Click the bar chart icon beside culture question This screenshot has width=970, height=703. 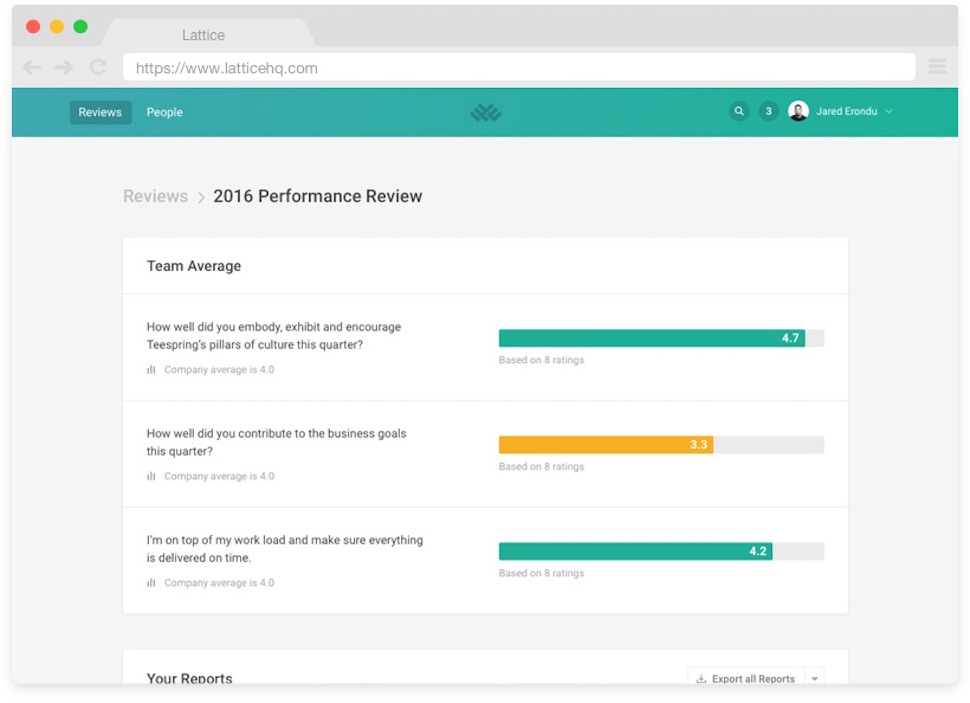pos(152,370)
